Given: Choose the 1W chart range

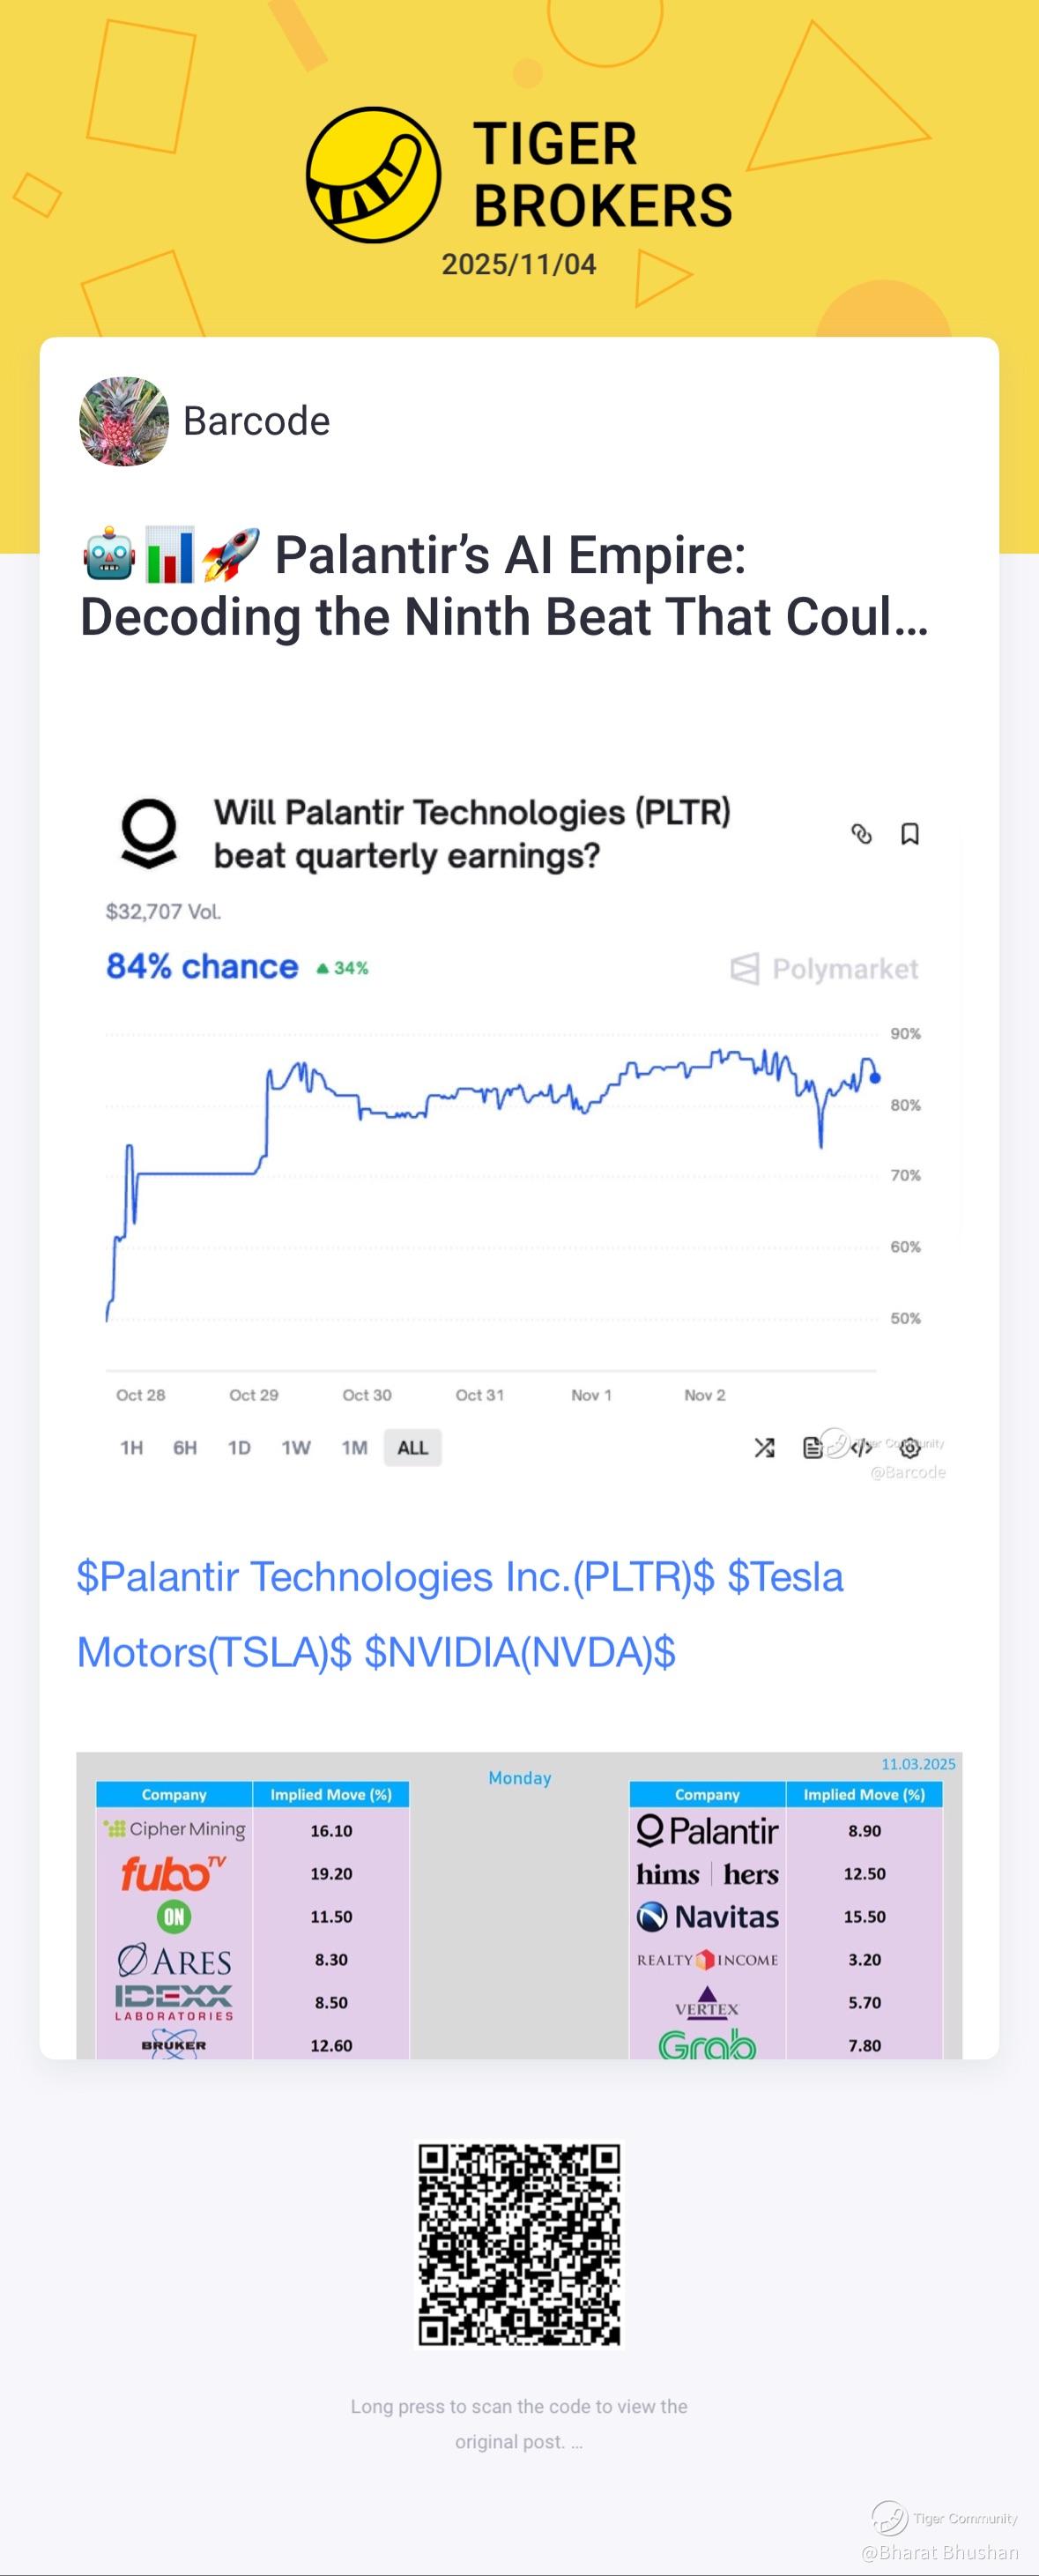Looking at the screenshot, I should pyautogui.click(x=296, y=1447).
